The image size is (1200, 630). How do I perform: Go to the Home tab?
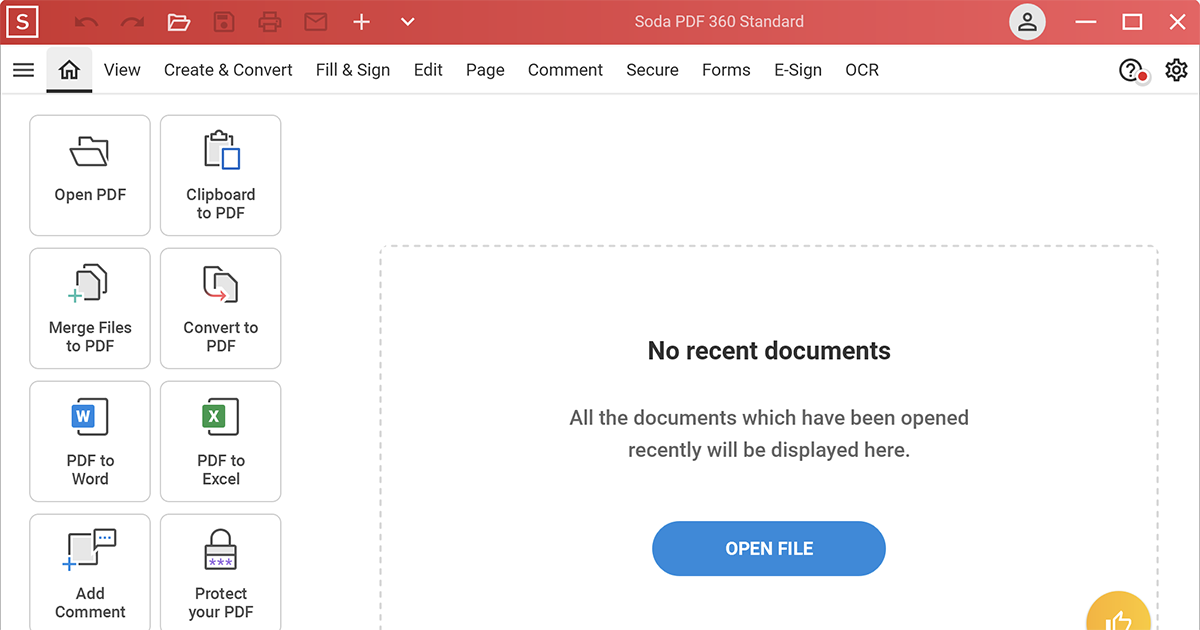pyautogui.click(x=69, y=70)
